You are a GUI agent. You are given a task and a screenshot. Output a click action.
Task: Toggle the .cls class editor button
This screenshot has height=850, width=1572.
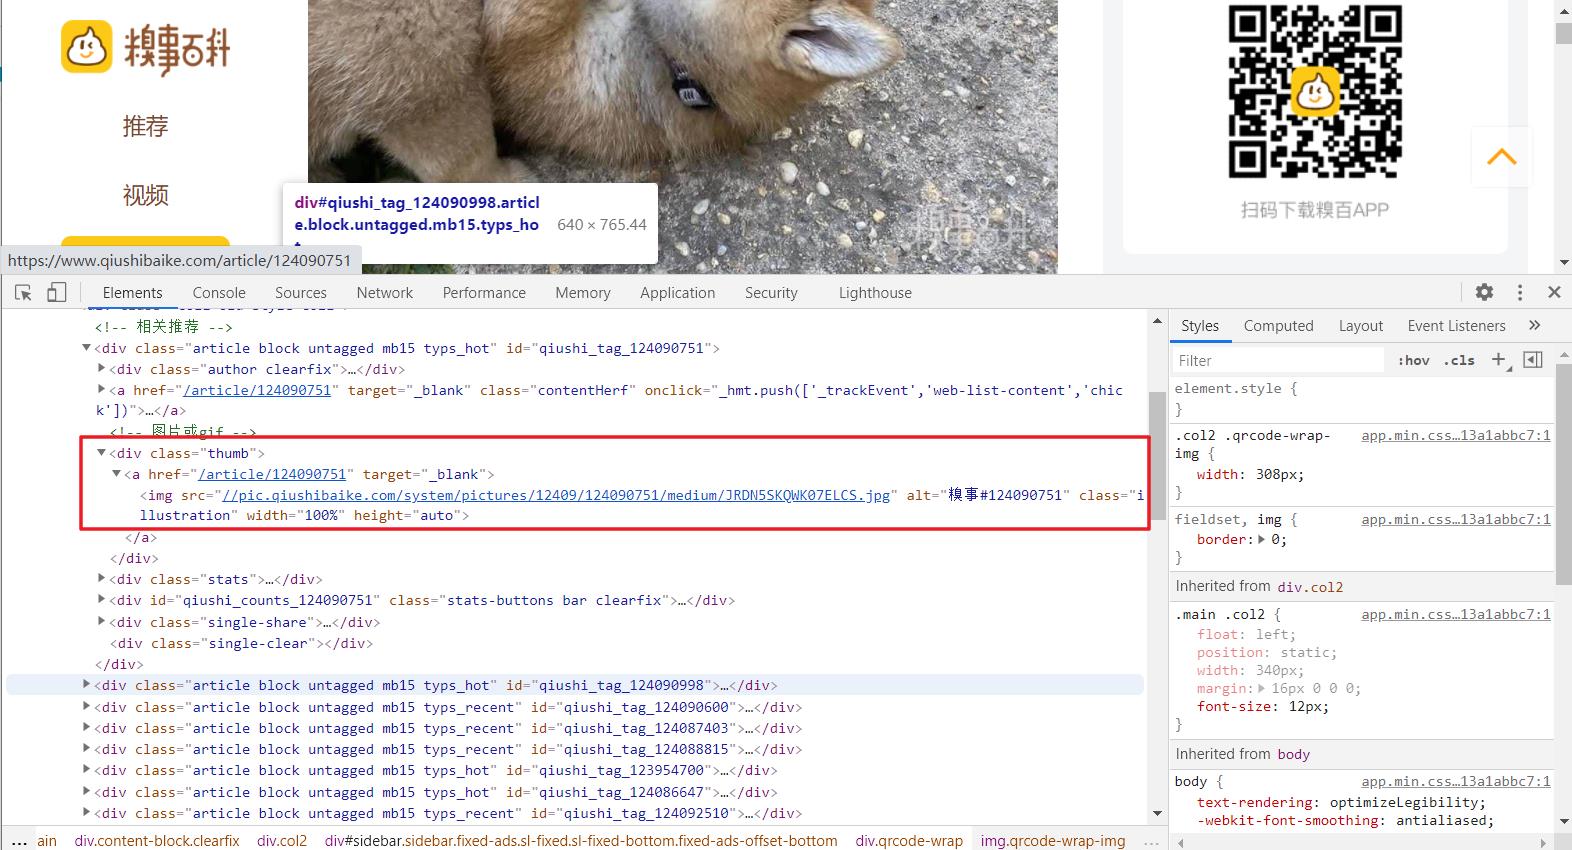1459,360
